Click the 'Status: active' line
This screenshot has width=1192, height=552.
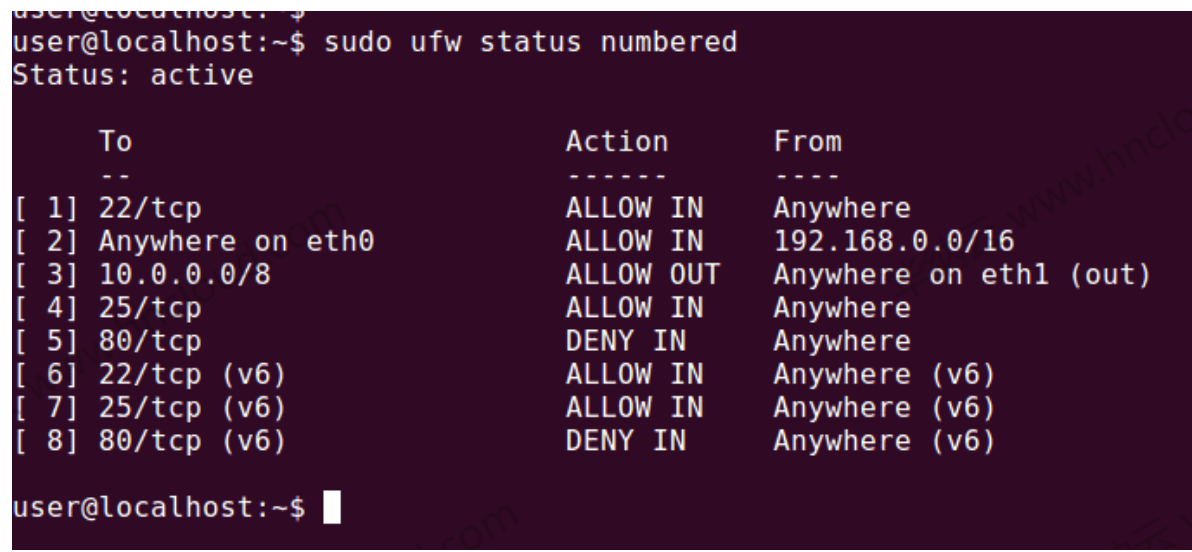tap(132, 76)
